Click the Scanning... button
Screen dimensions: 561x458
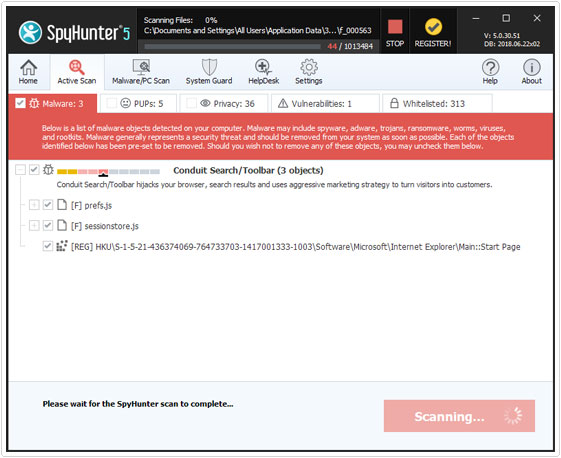[x=459, y=416]
